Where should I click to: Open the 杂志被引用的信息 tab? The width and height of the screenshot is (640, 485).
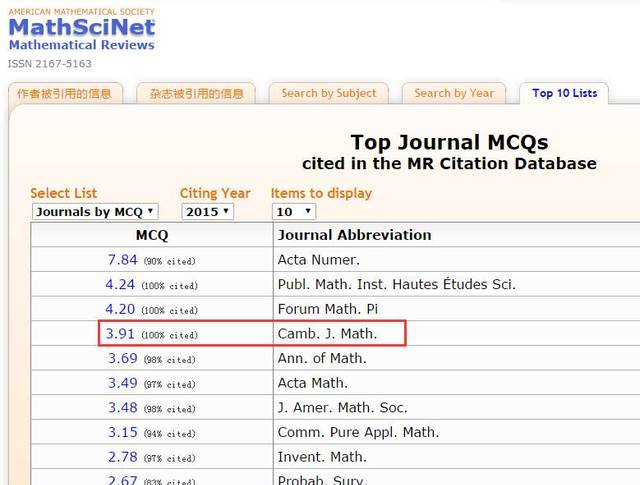click(196, 93)
